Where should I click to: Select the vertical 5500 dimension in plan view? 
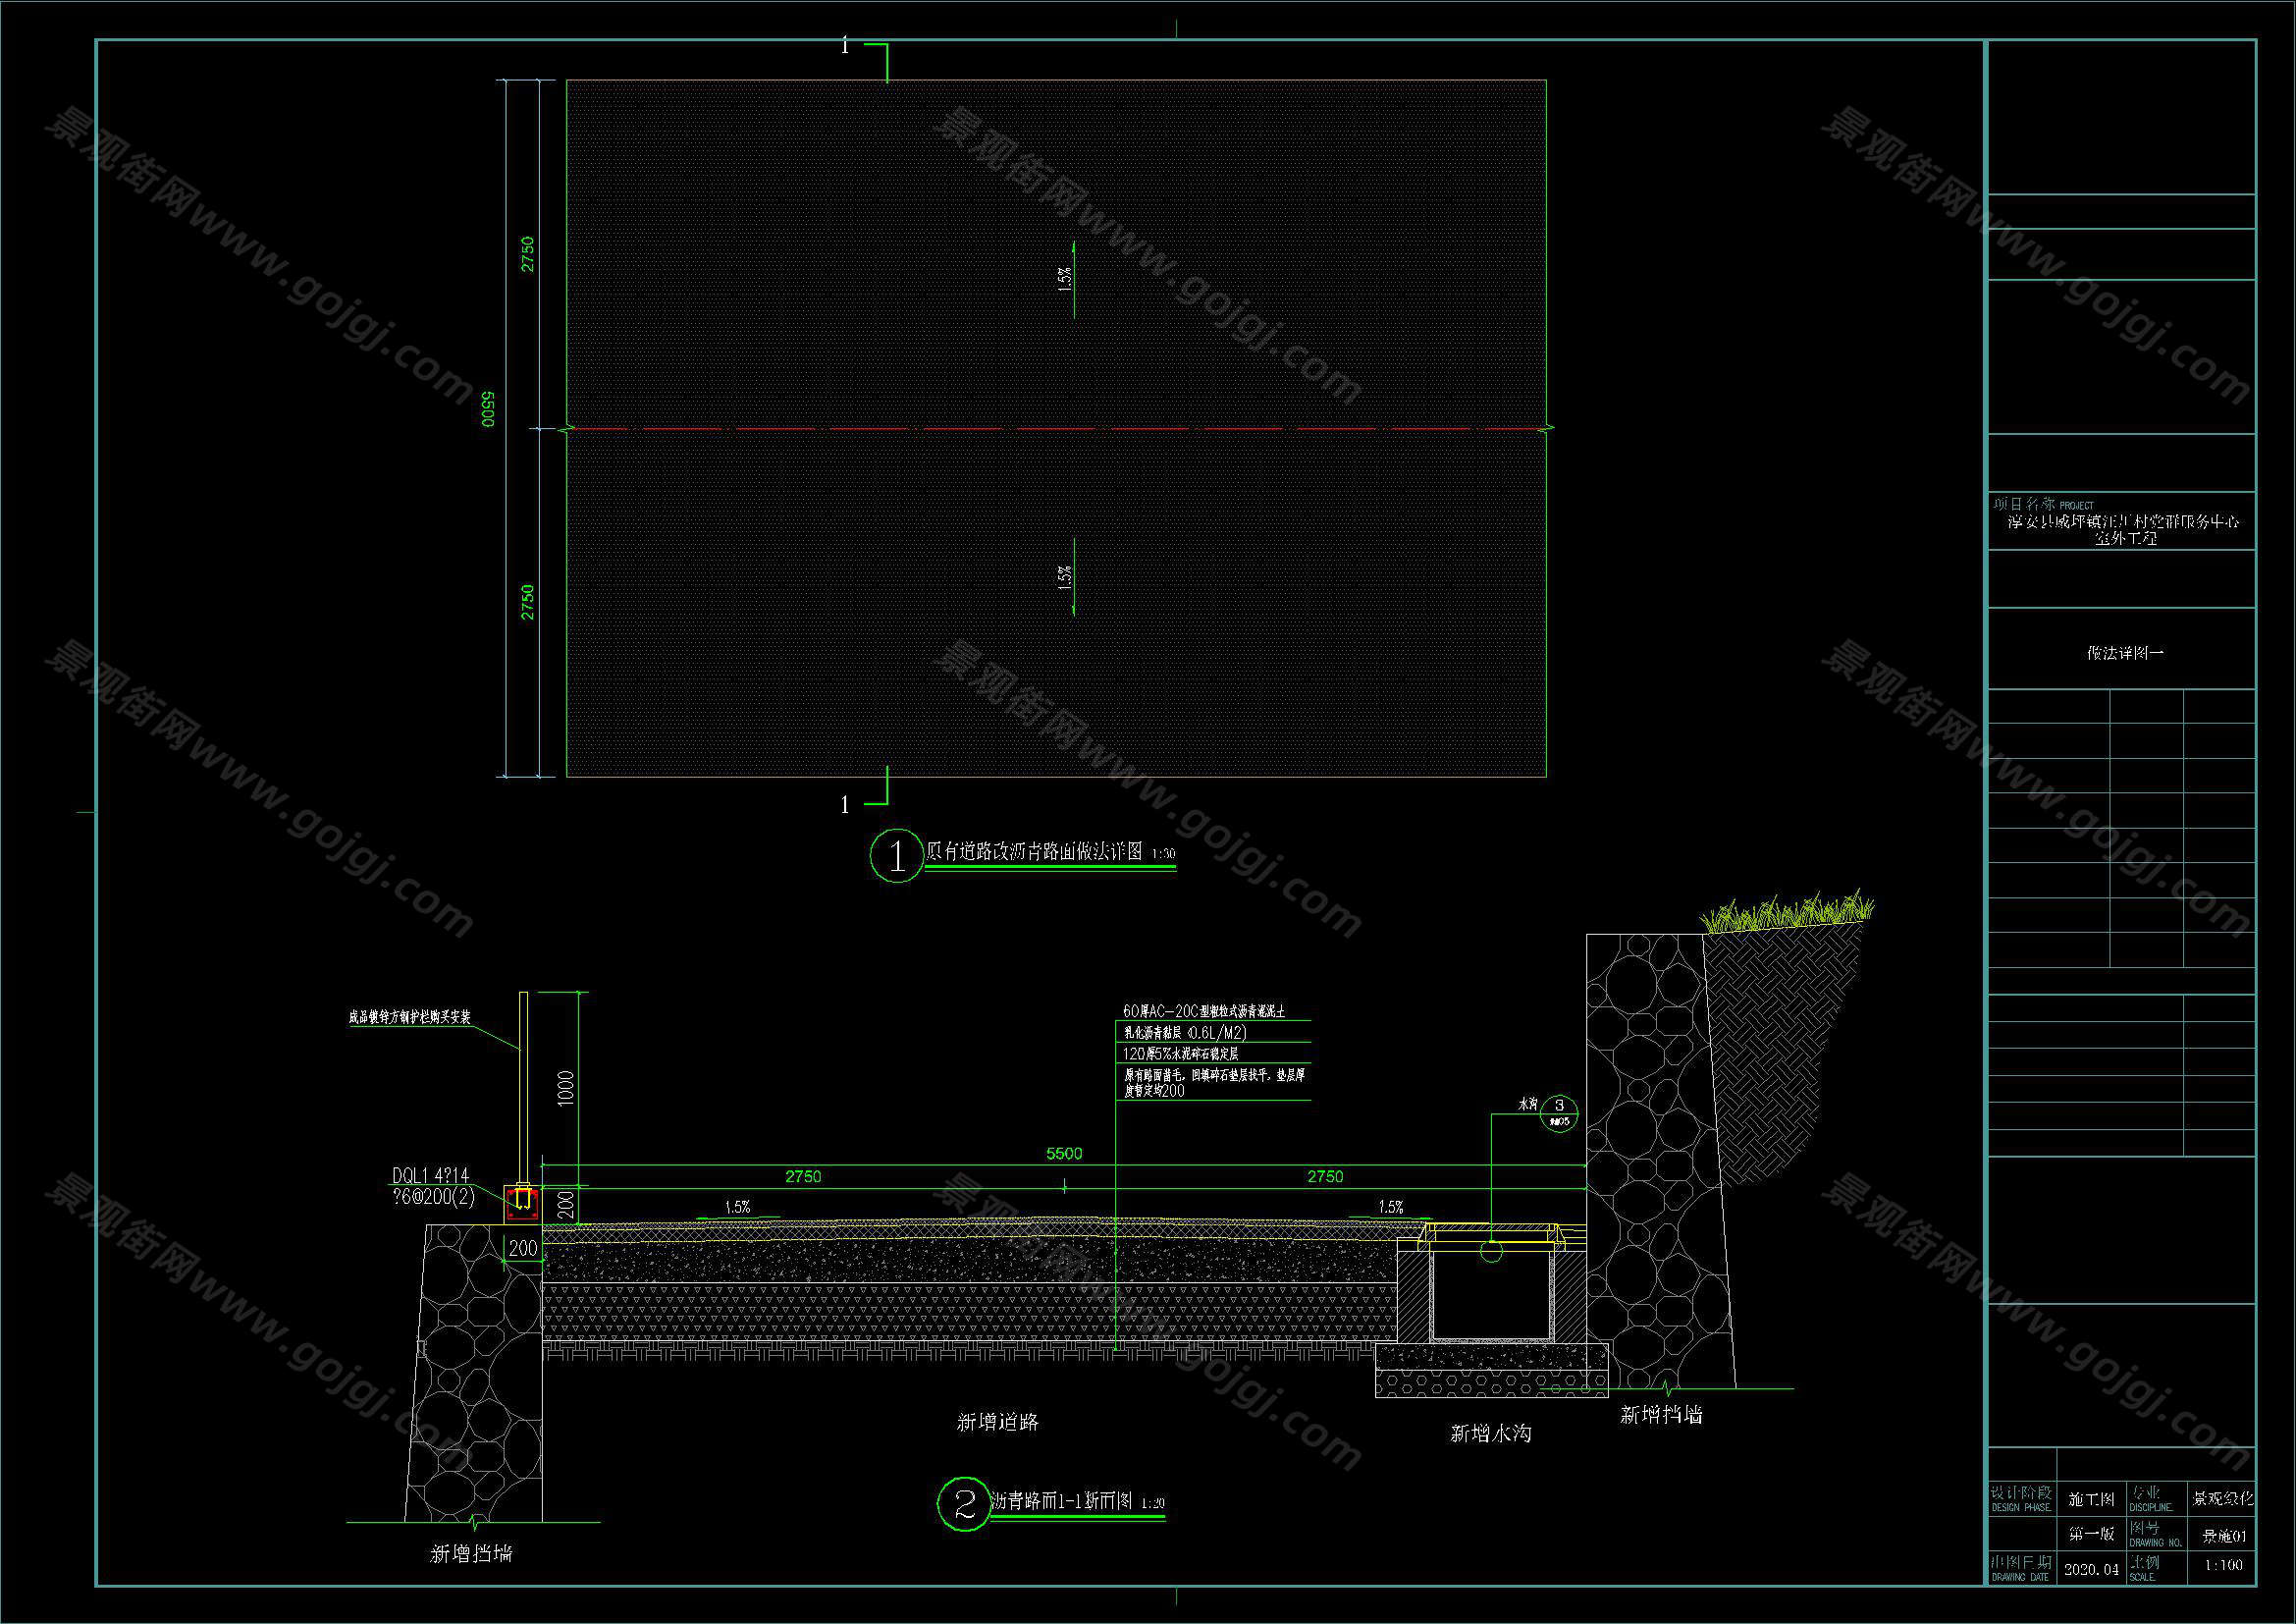coord(487,408)
